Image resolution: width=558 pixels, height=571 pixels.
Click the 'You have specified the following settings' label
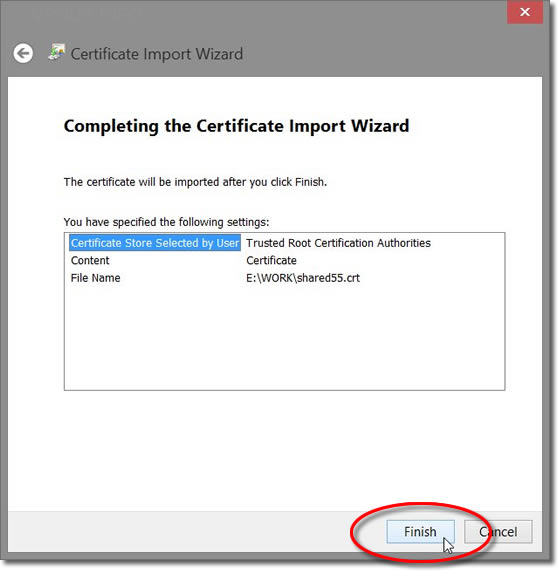coord(166,222)
